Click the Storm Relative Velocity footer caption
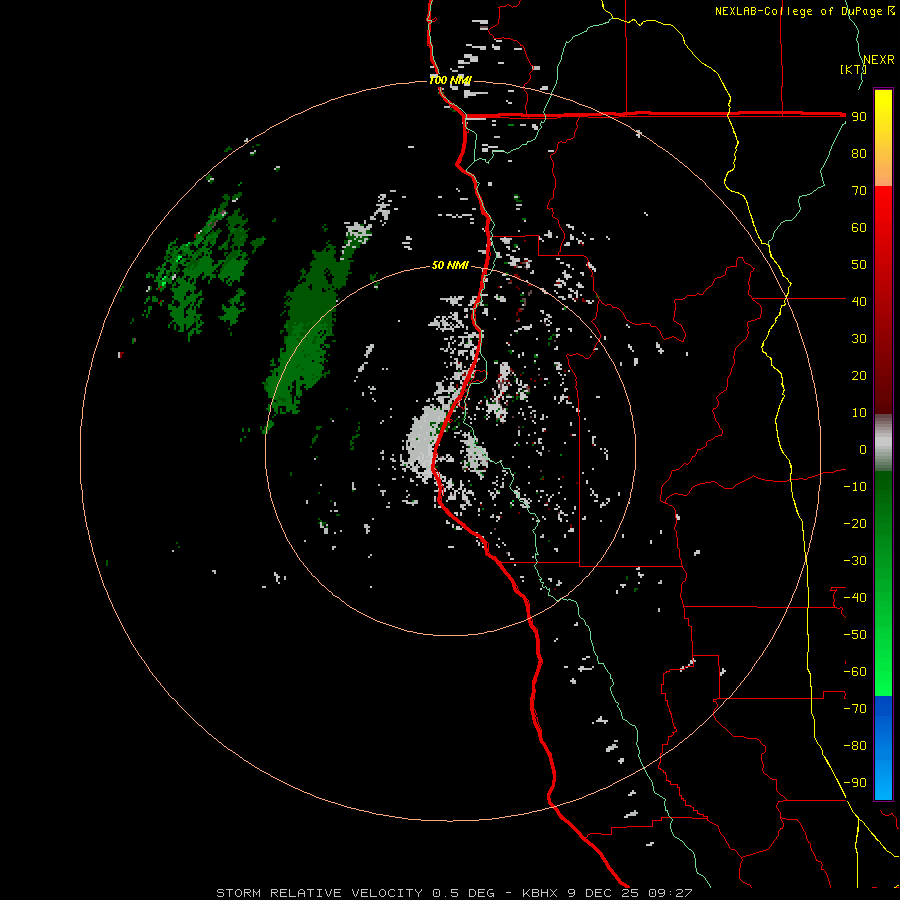The width and height of the screenshot is (900, 900). [454, 893]
